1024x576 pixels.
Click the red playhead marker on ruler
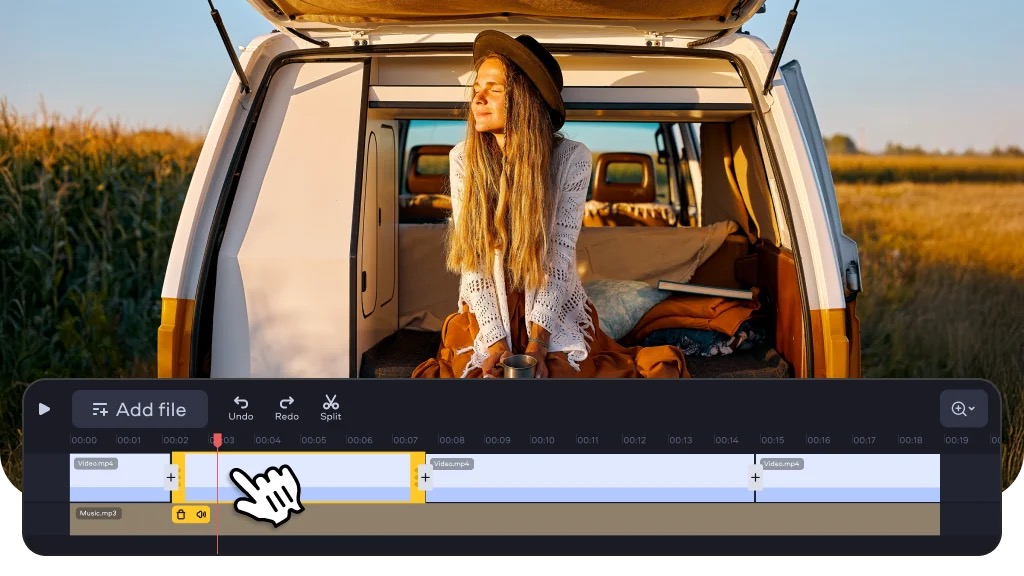point(217,440)
